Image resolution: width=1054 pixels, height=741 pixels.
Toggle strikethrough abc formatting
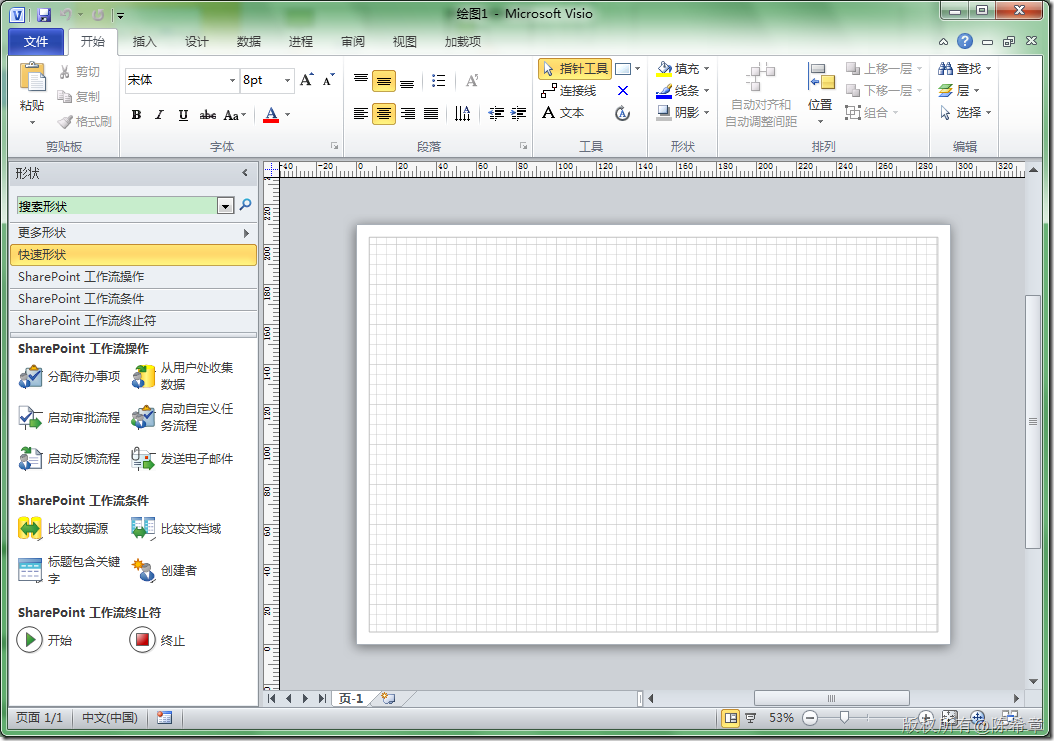pyautogui.click(x=208, y=115)
